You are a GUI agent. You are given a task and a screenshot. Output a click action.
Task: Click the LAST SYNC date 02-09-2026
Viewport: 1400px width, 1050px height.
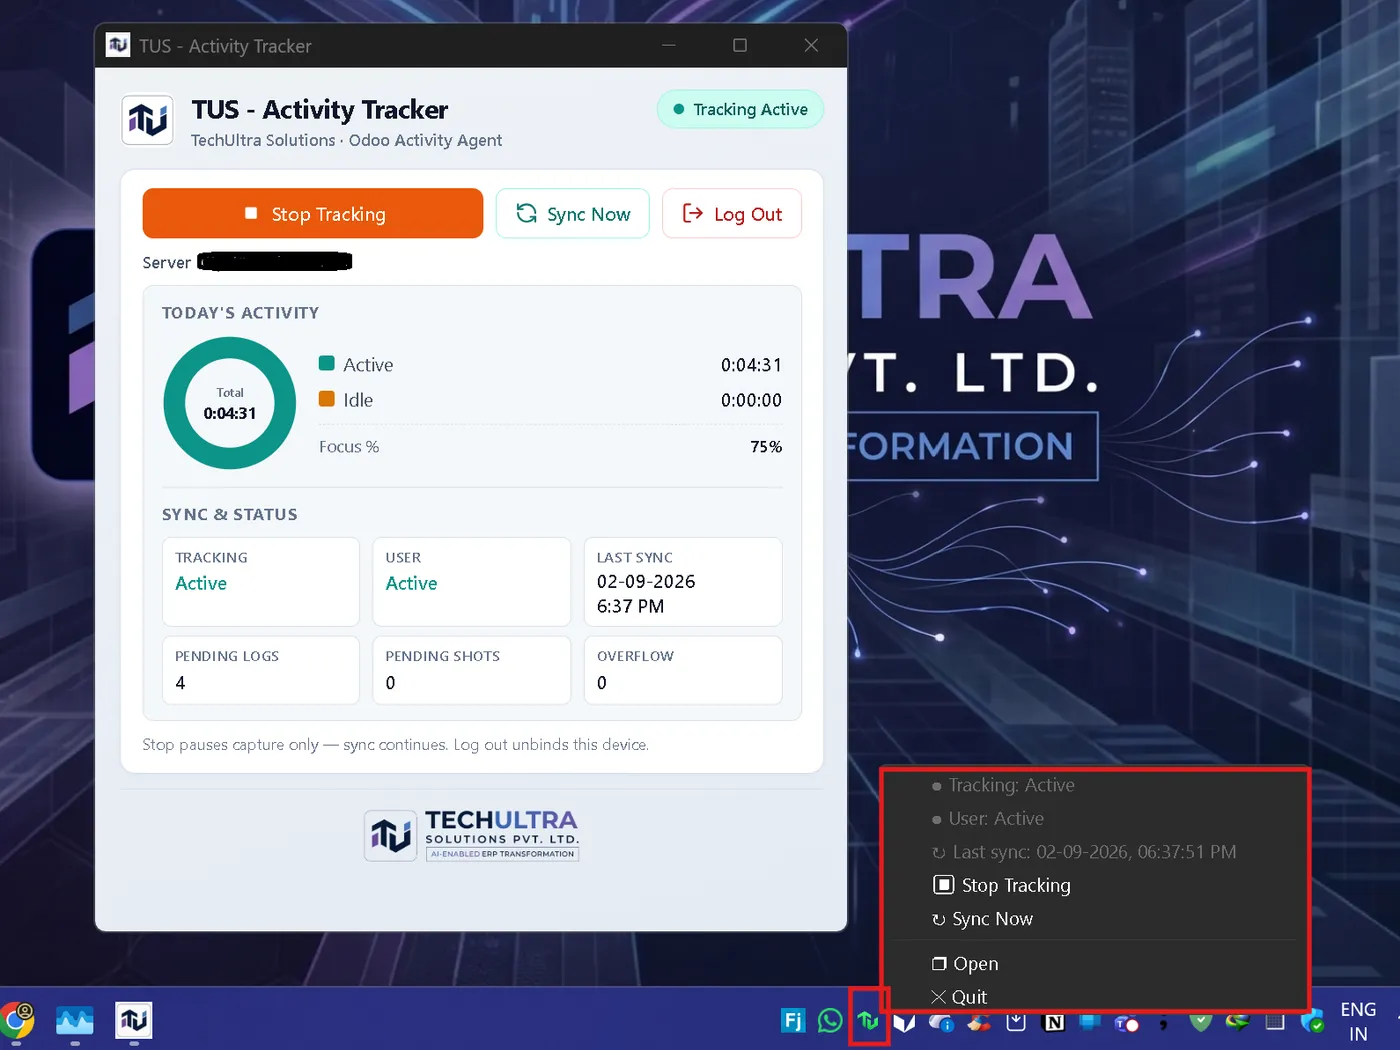pos(646,581)
